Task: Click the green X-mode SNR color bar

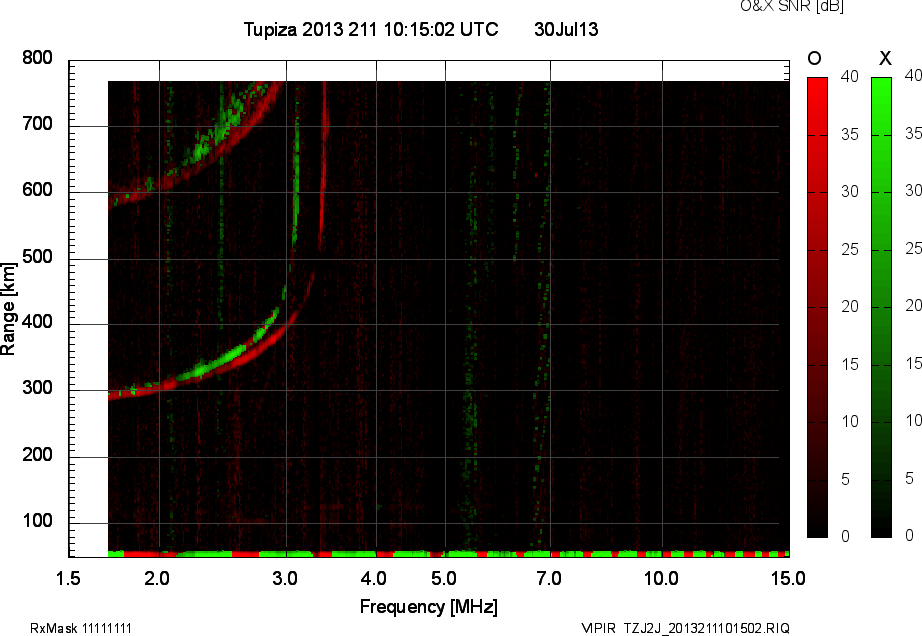Action: point(881,306)
